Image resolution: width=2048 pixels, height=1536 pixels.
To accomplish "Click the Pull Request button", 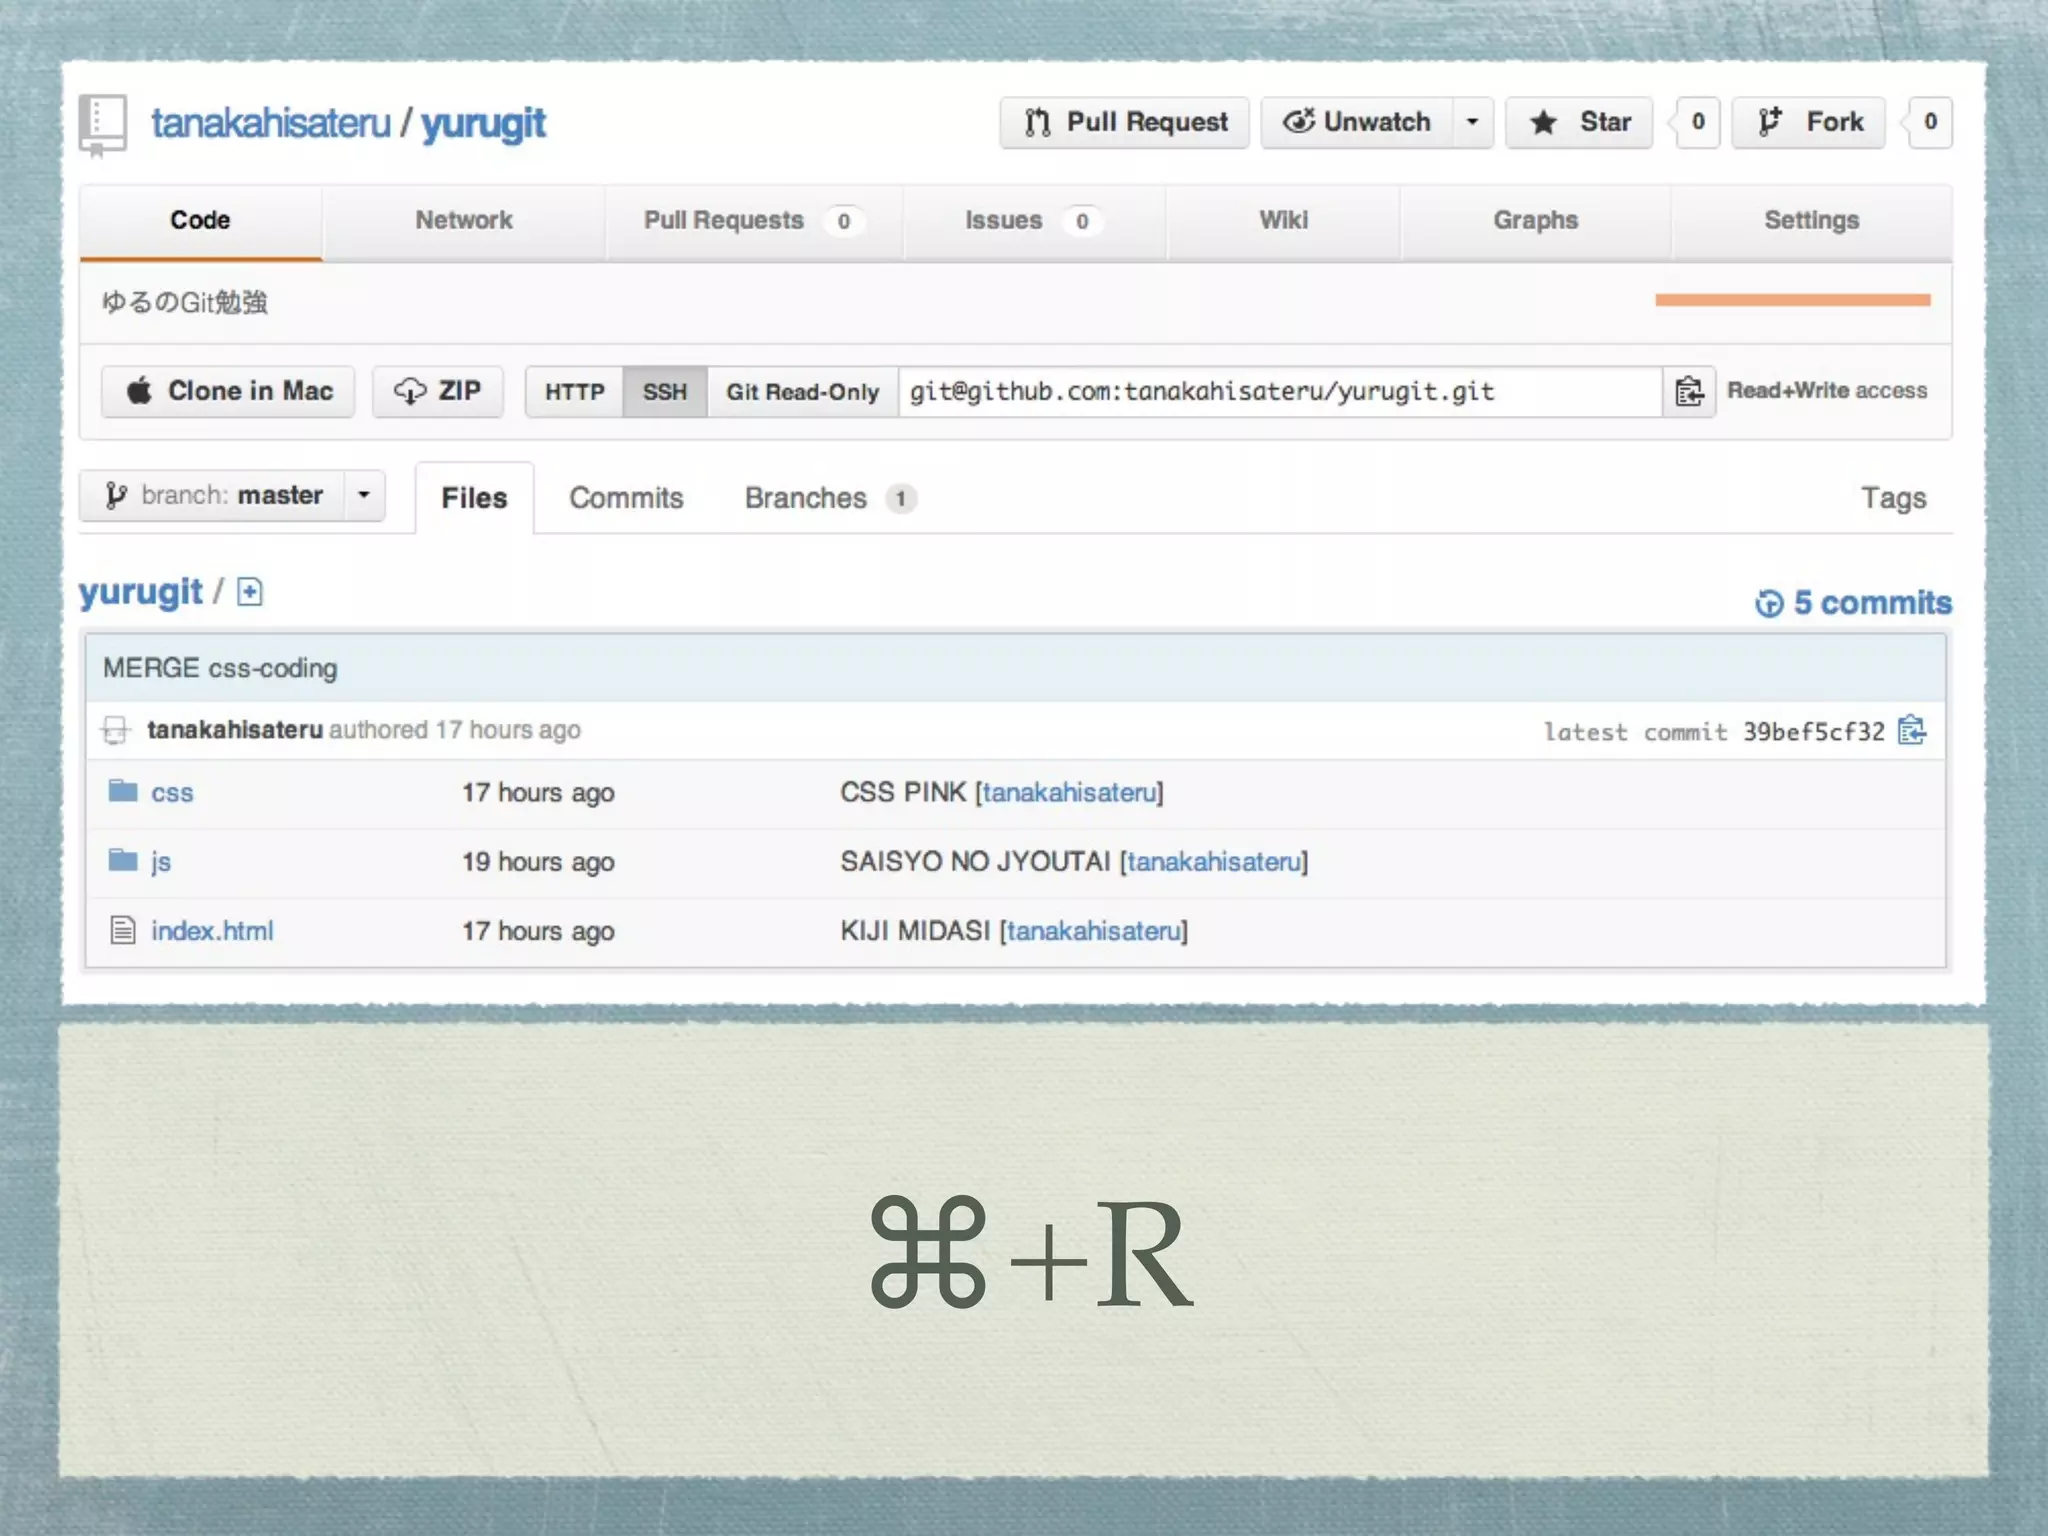I will click(1124, 122).
